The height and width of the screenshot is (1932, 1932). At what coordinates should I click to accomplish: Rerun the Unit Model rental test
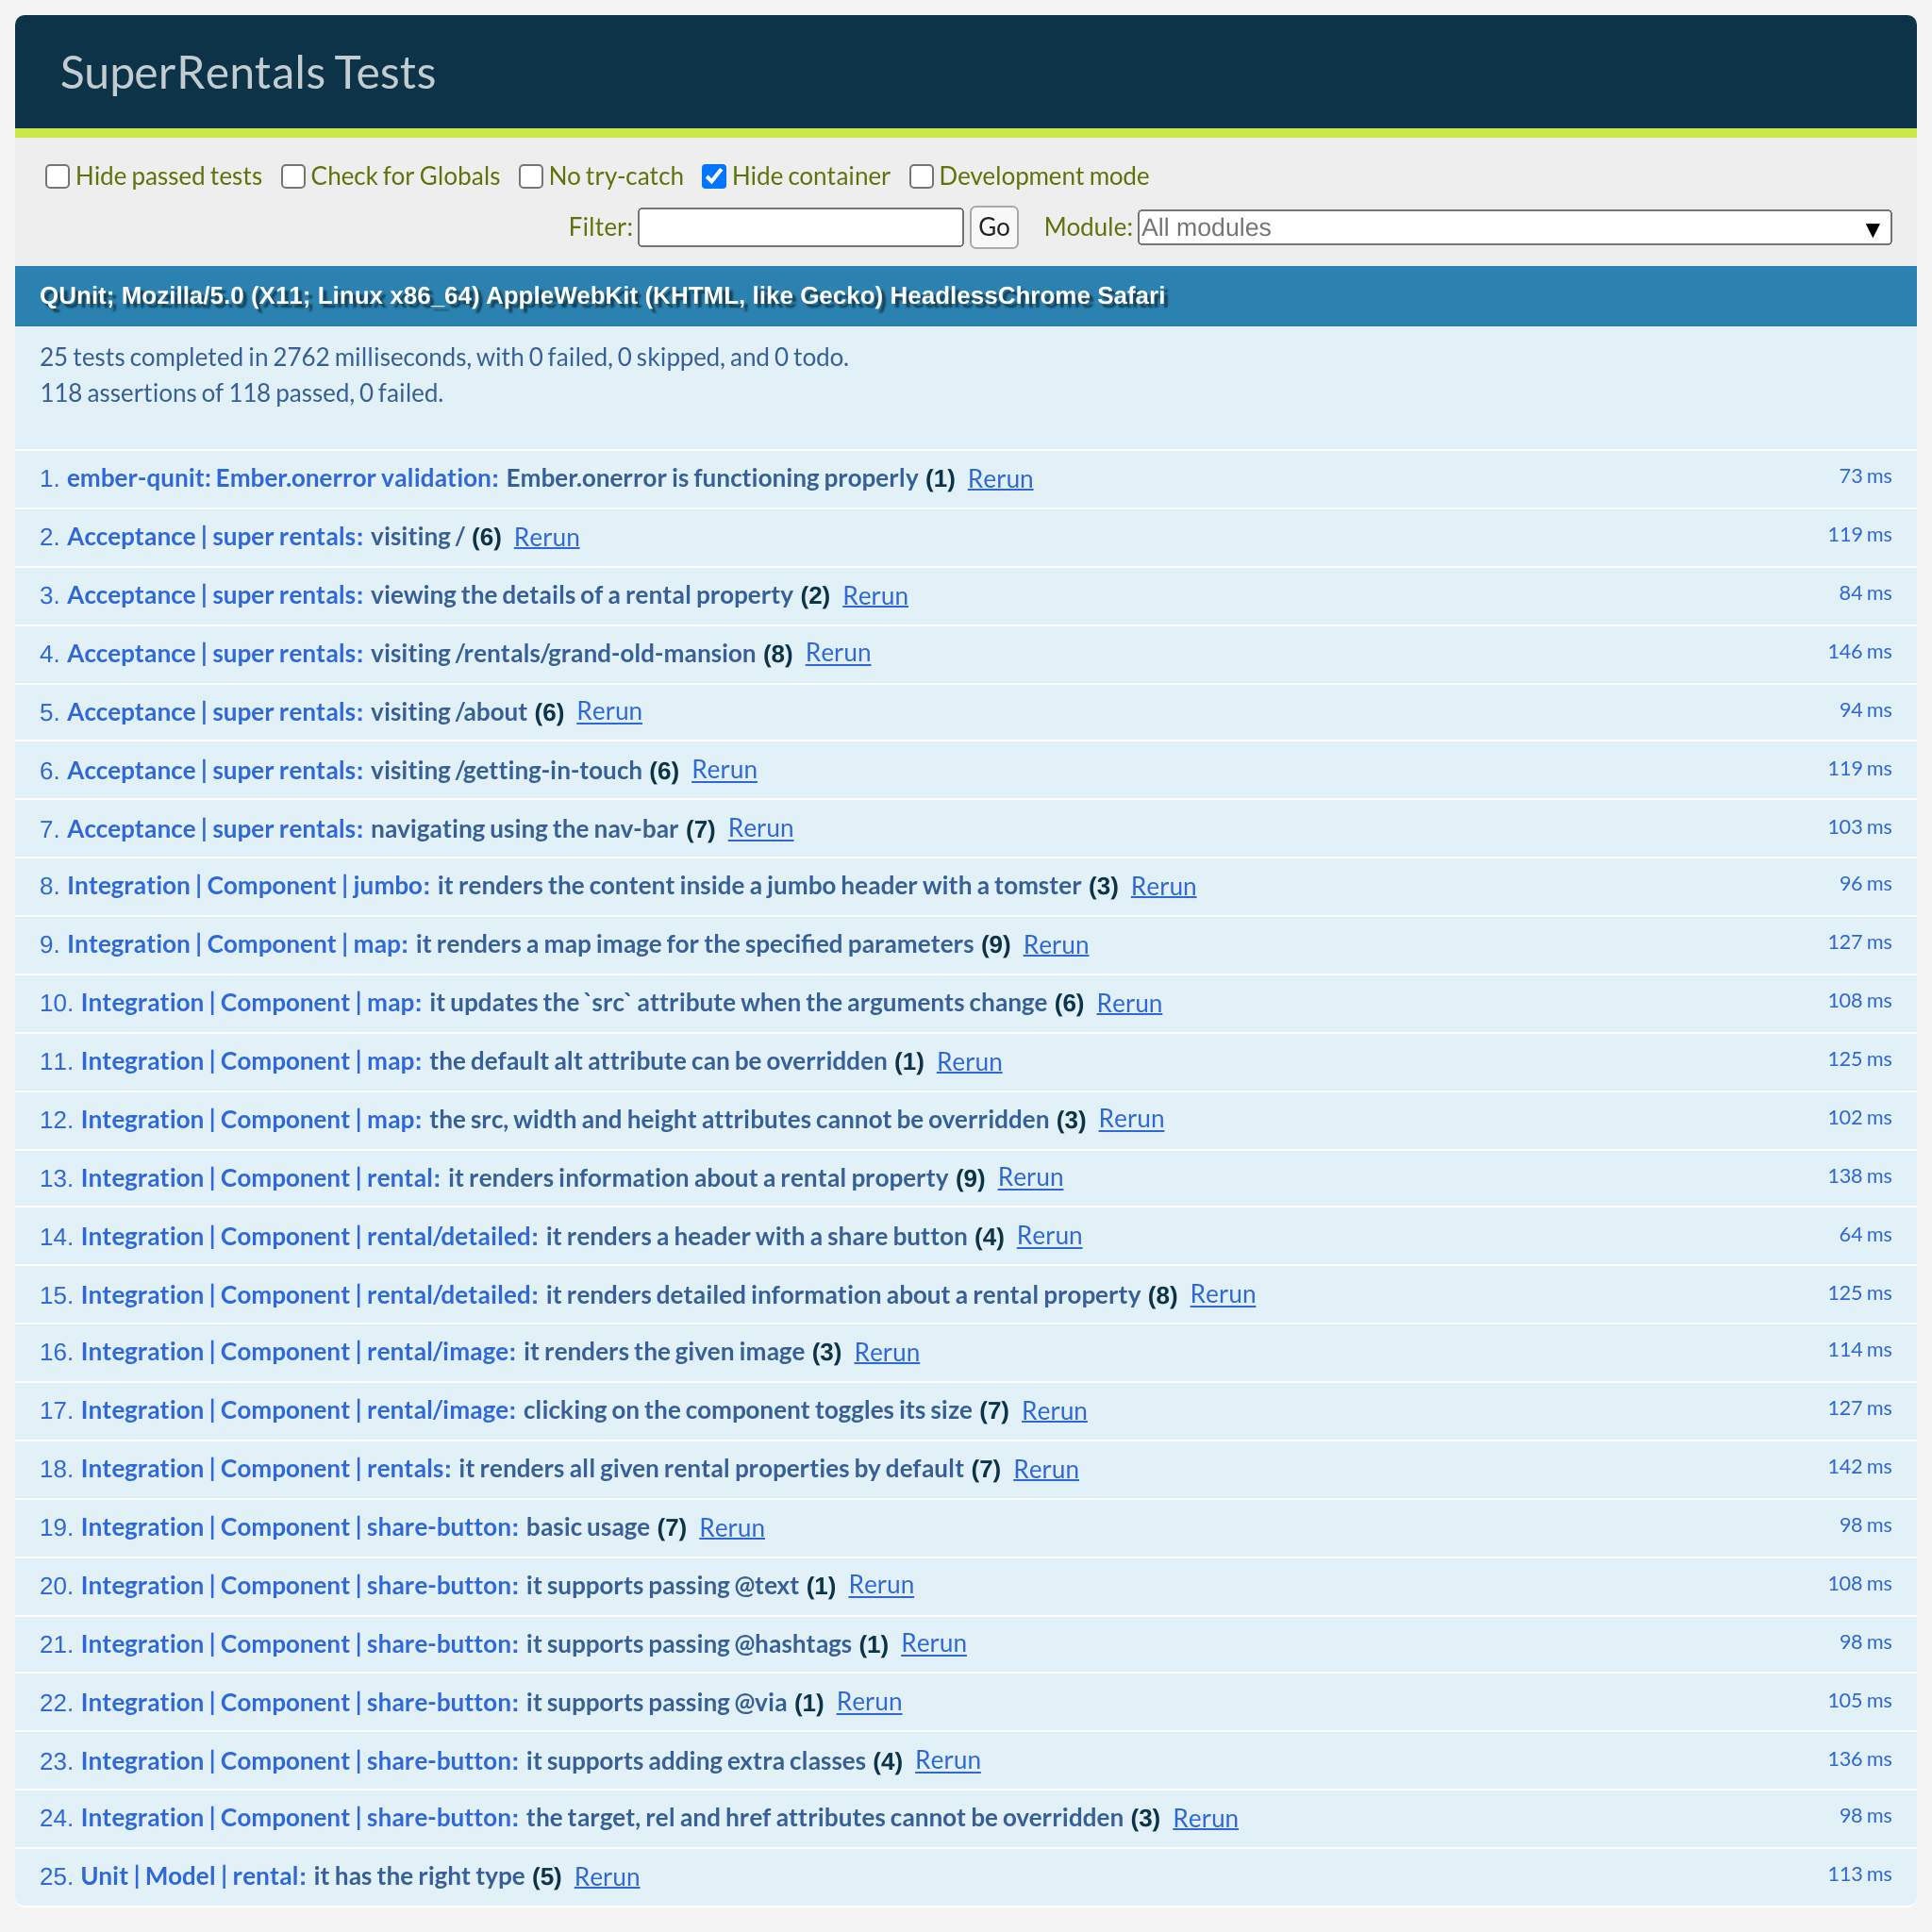tap(606, 1877)
